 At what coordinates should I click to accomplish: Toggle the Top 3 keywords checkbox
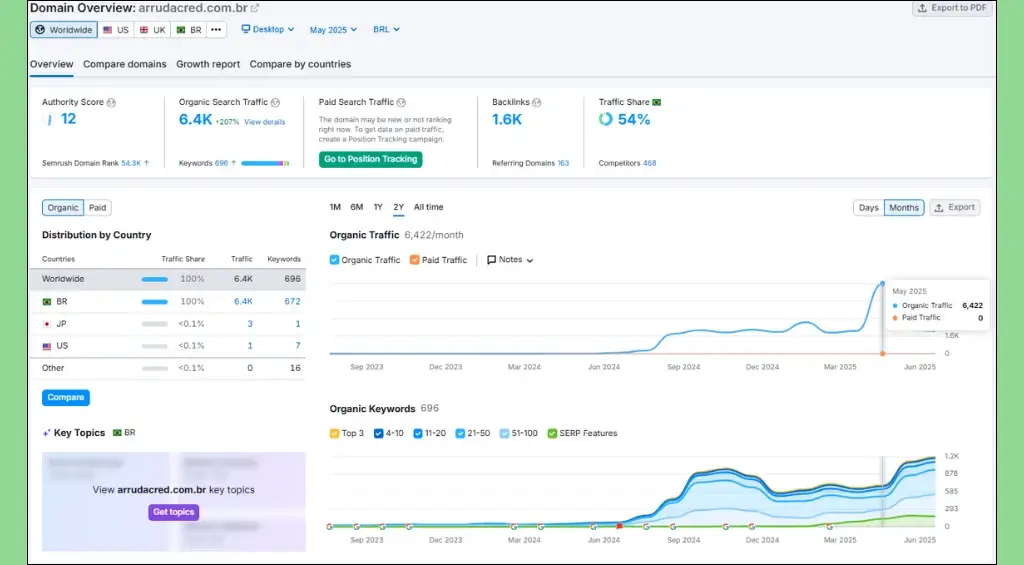(x=334, y=433)
